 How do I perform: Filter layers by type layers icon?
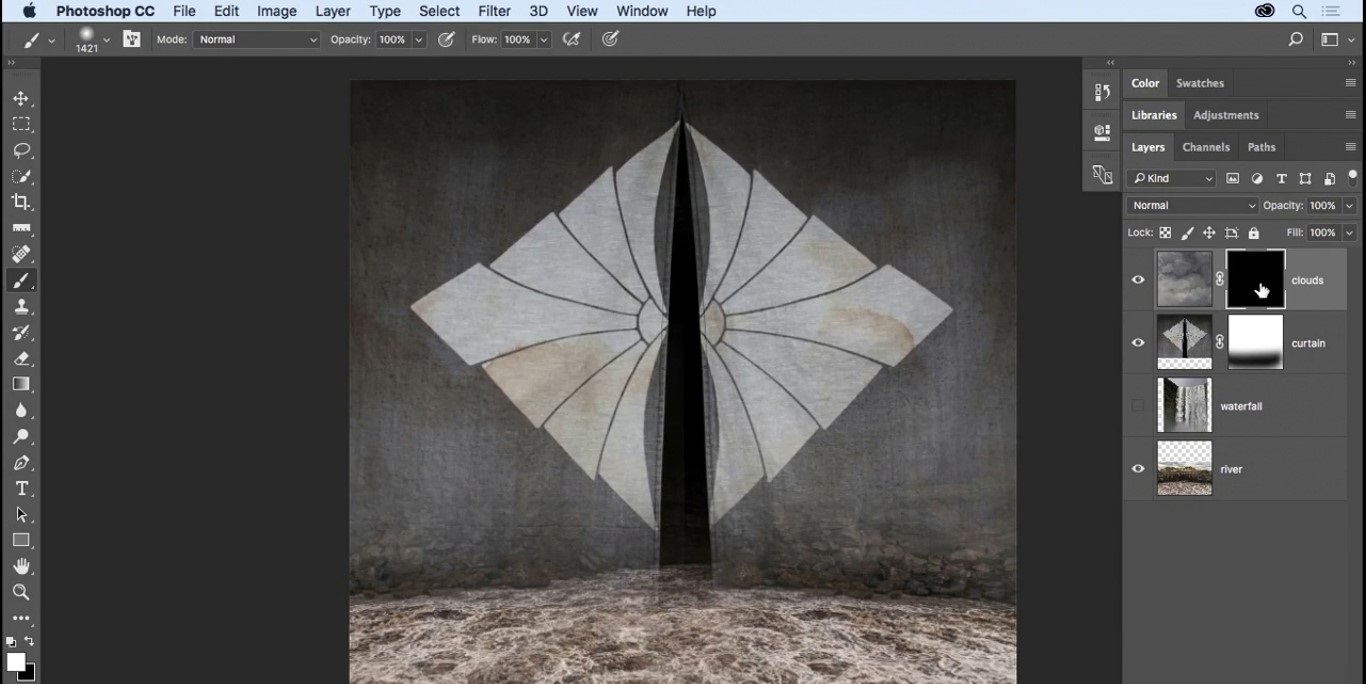pos(1281,179)
